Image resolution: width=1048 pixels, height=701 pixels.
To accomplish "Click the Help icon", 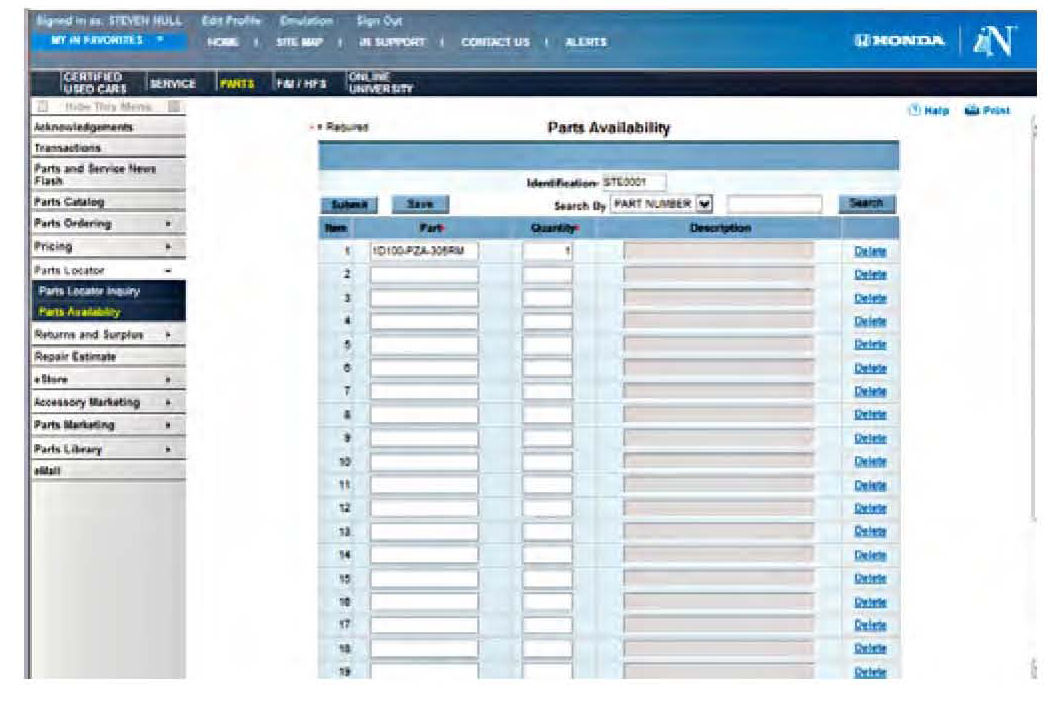I will point(914,111).
